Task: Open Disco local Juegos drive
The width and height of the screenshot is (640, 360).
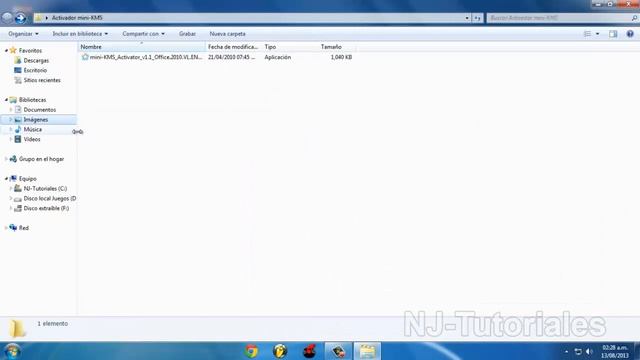Action: click(x=49, y=198)
